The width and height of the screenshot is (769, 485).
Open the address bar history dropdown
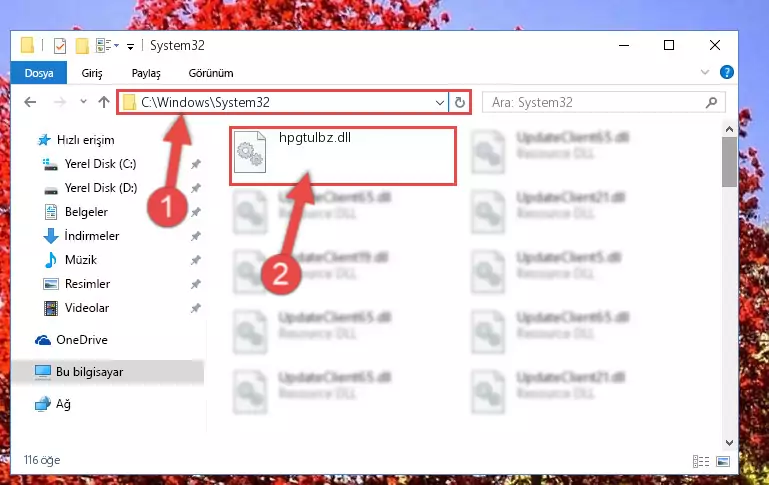439,102
